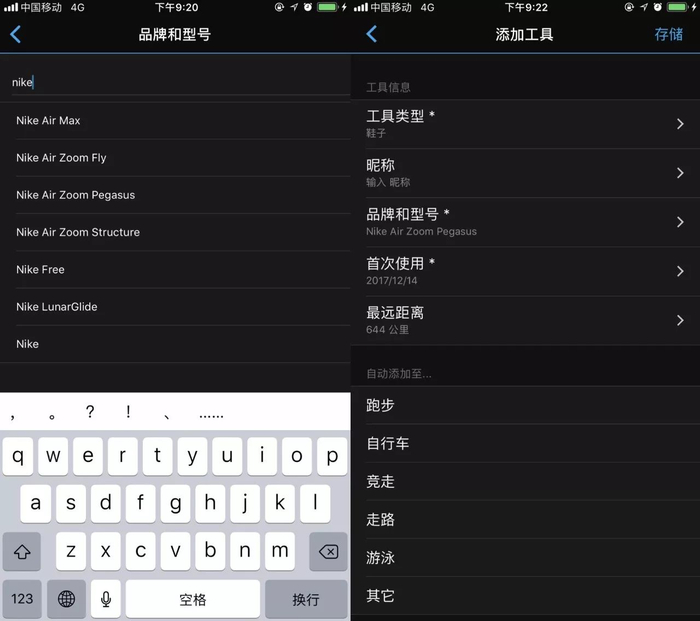Save the tool with 存储
This screenshot has width=700, height=621.
coord(668,34)
